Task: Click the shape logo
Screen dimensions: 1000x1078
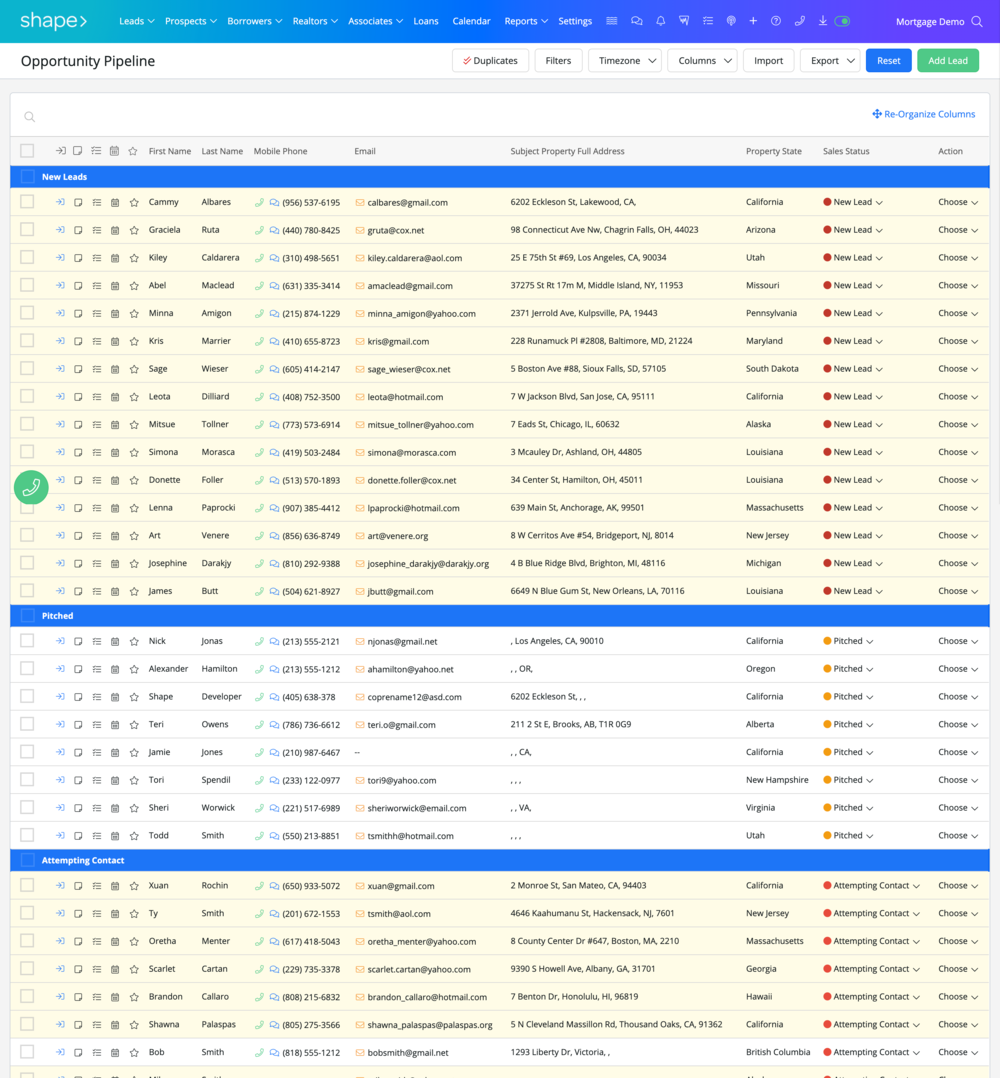Action: (x=54, y=21)
